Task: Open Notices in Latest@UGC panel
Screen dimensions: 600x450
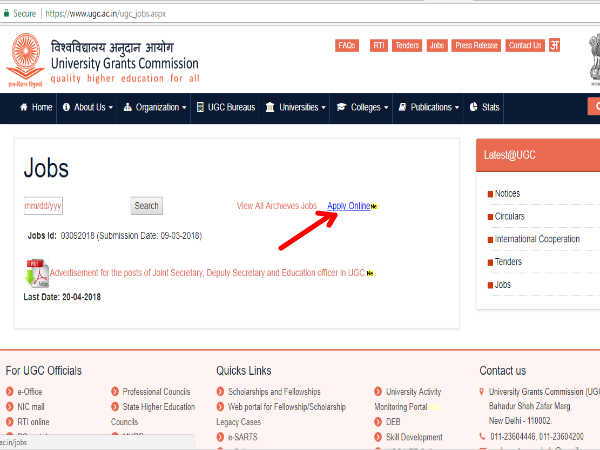Action: click(507, 194)
